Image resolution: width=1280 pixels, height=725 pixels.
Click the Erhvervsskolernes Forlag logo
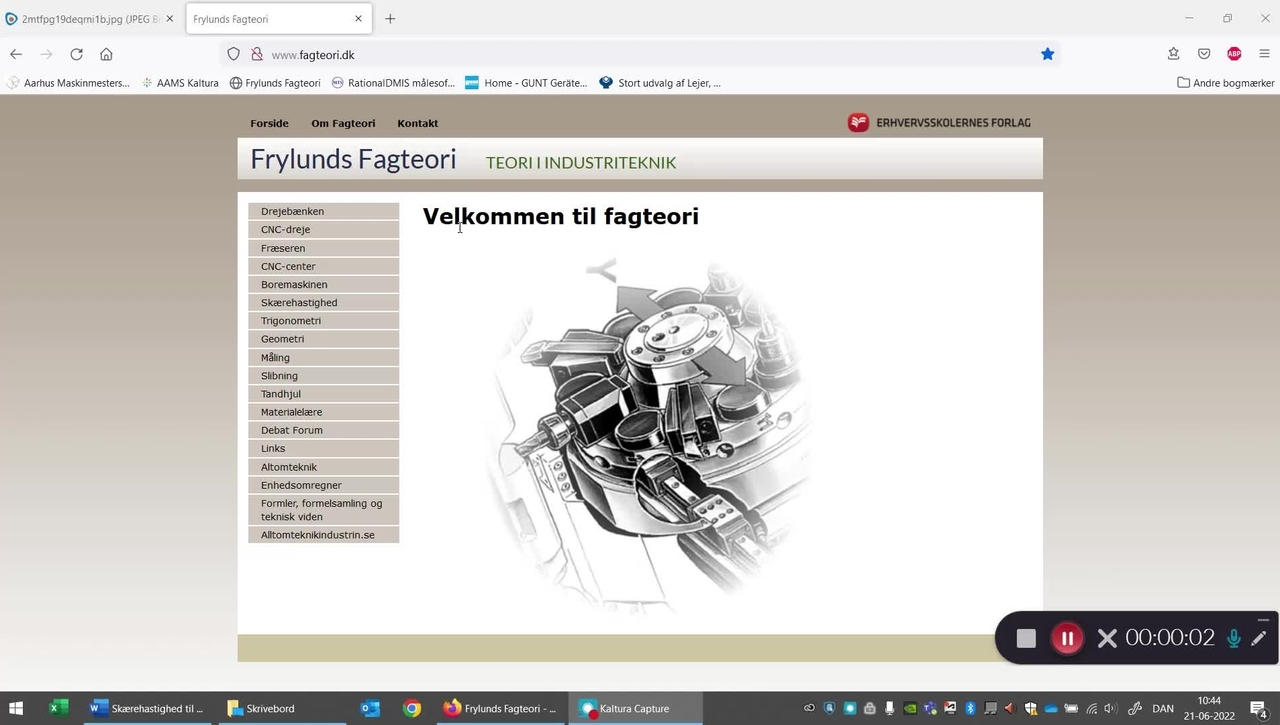click(938, 123)
